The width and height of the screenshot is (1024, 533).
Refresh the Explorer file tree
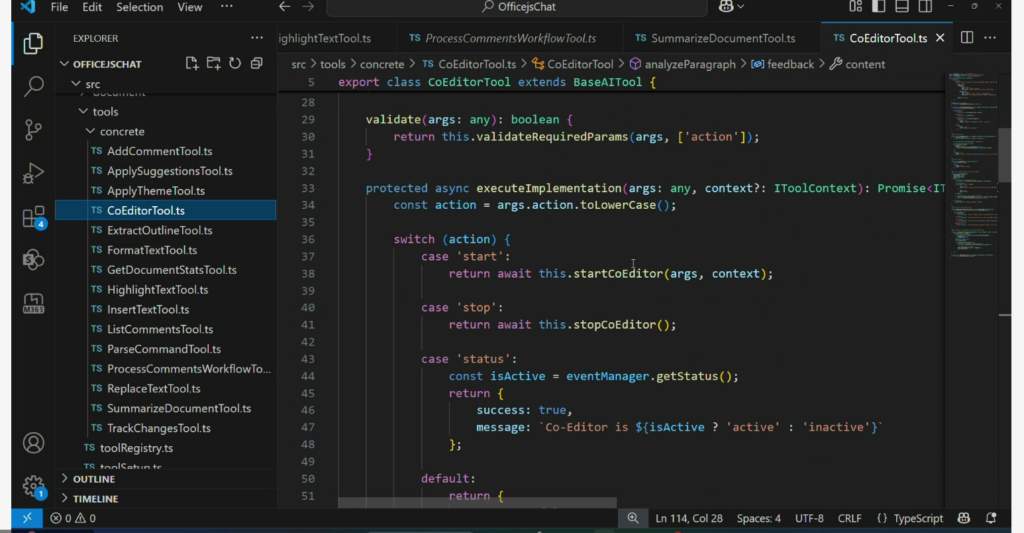pyautogui.click(x=234, y=64)
